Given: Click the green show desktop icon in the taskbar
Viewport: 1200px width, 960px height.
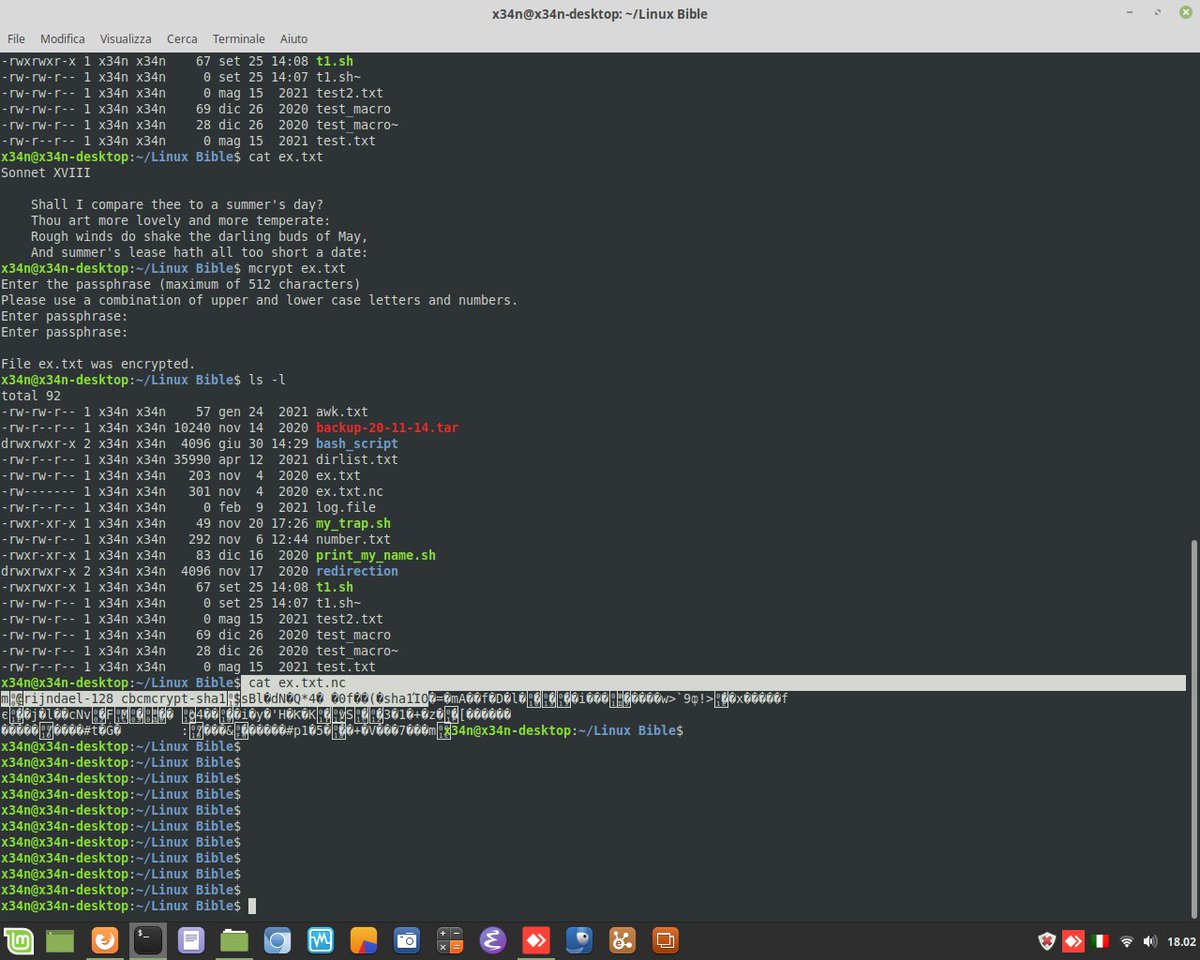Looking at the screenshot, I should click(60, 940).
